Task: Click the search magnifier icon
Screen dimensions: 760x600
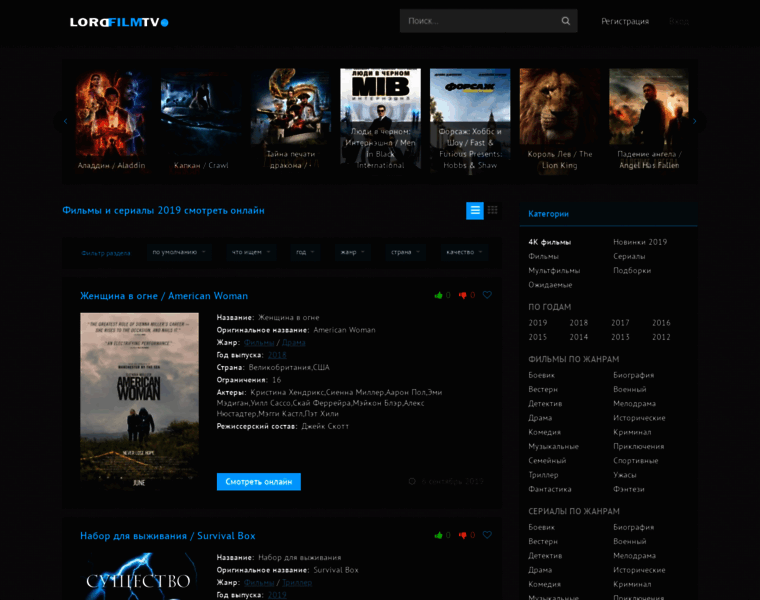Action: 566,21
